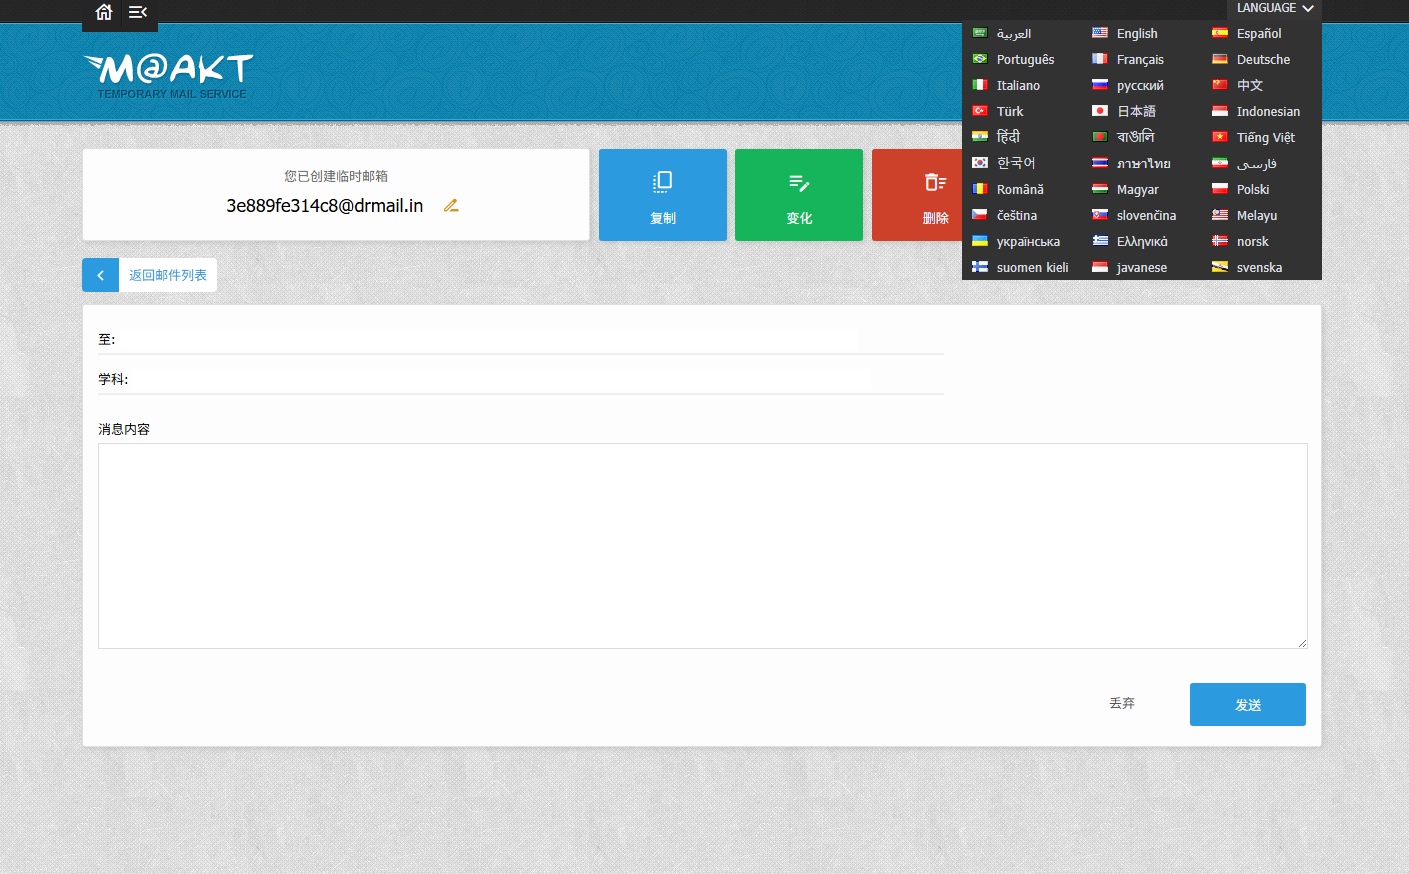This screenshot has height=874, width=1409.
Task: Choose 한국어 language
Action: 1004,164
